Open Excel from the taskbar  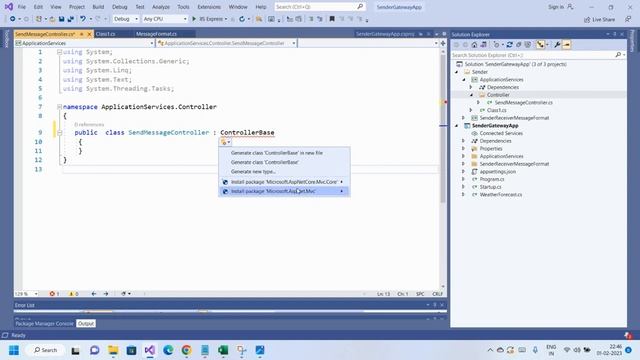point(223,350)
